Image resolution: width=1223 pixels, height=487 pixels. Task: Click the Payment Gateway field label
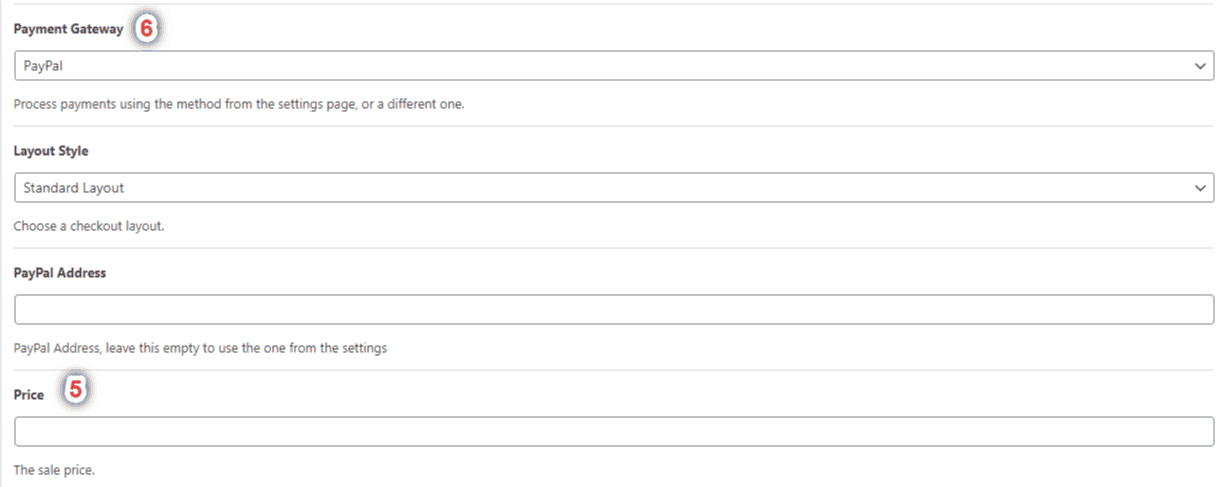pyautogui.click(x=68, y=30)
